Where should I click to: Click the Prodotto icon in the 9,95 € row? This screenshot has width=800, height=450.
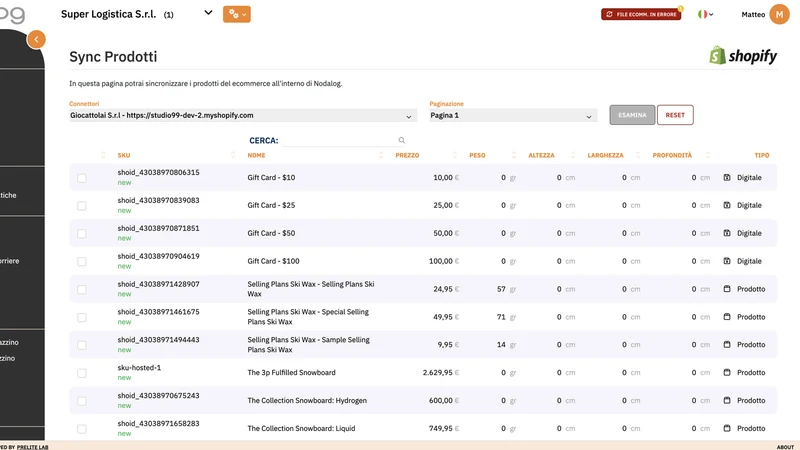[727, 345]
